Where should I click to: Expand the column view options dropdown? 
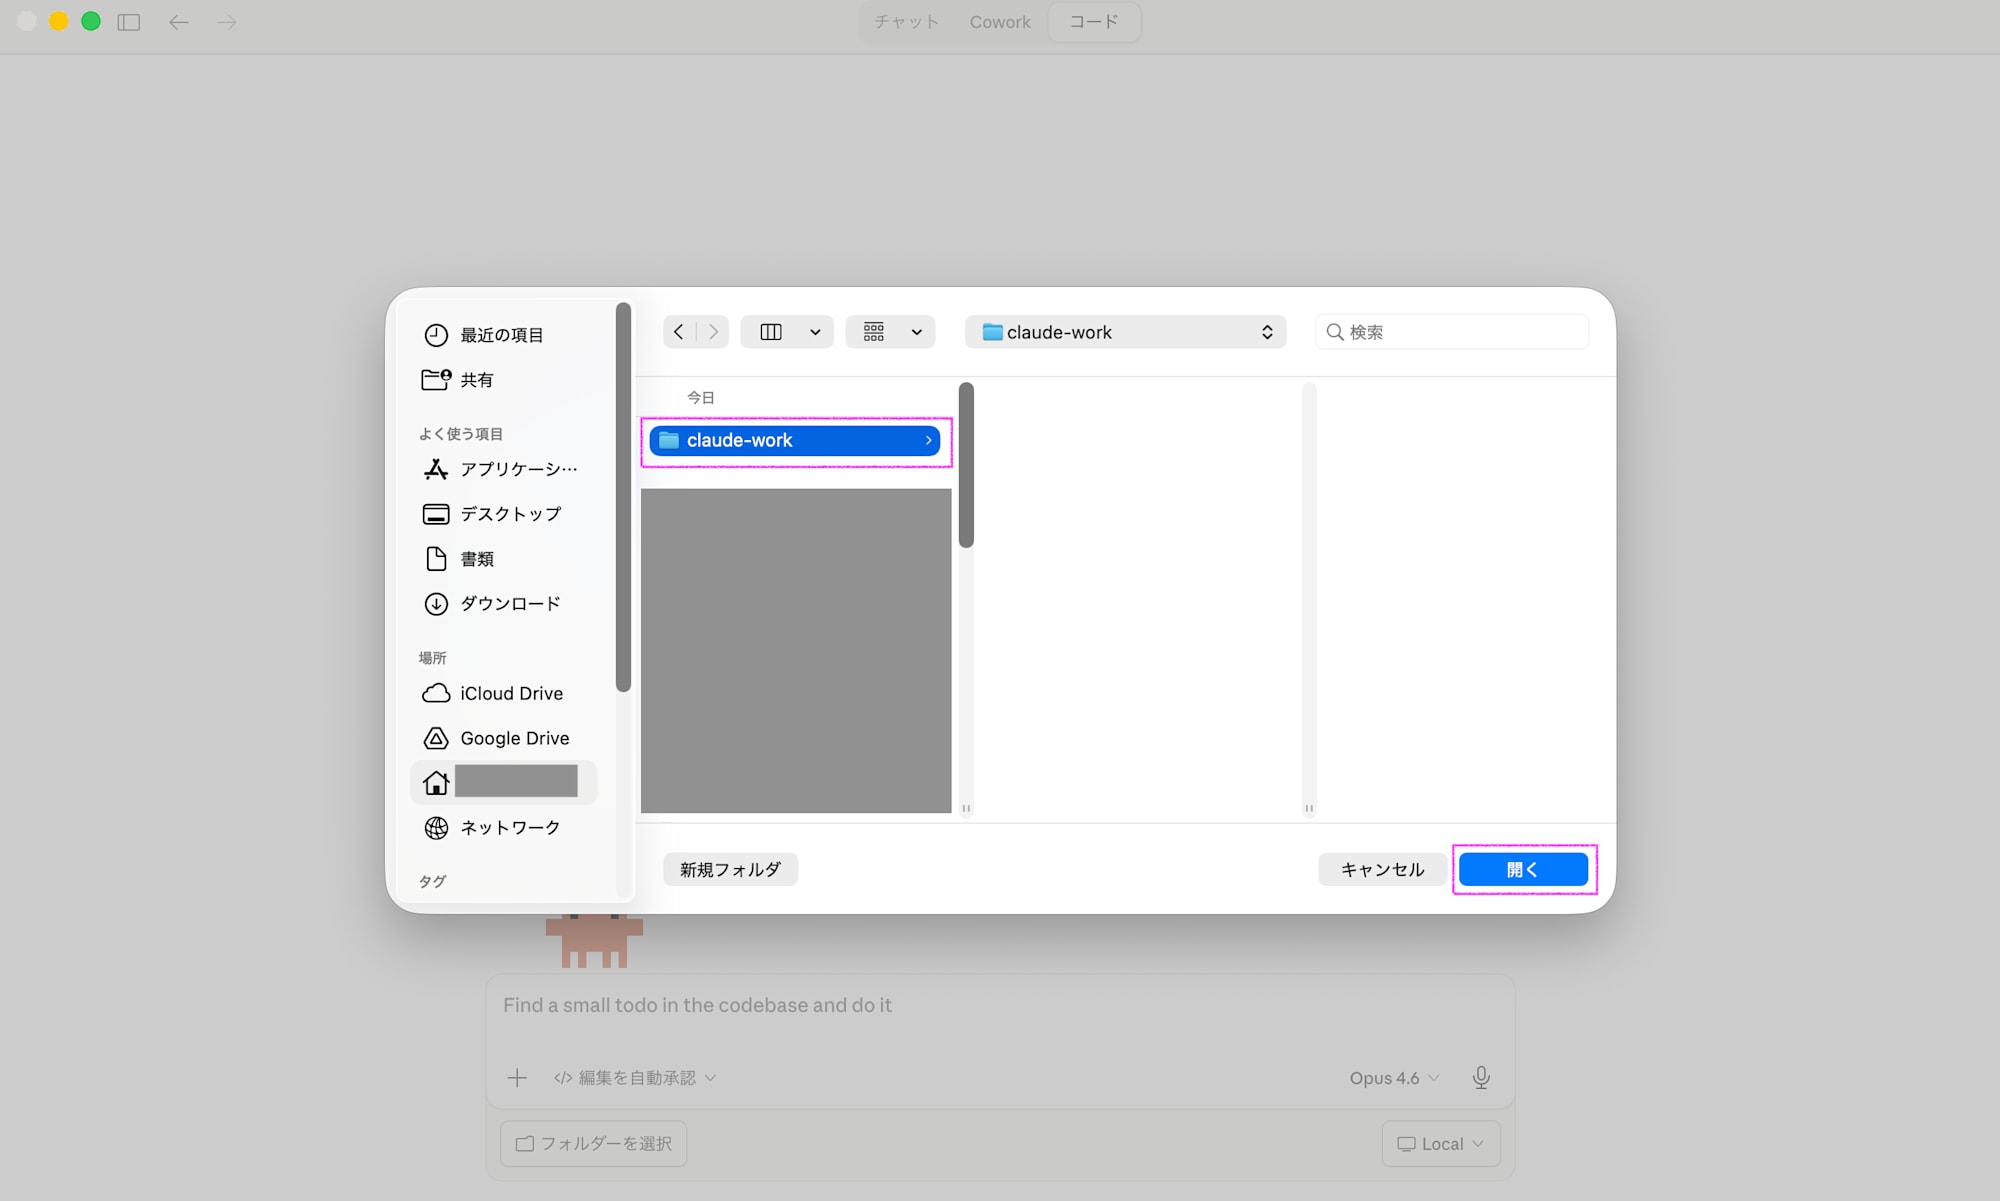coord(815,332)
